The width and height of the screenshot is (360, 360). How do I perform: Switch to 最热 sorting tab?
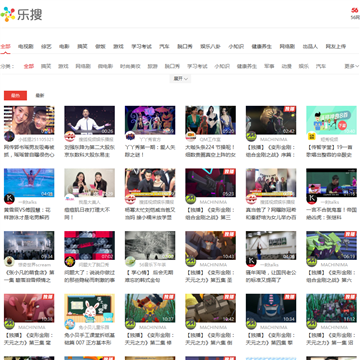[15, 95]
